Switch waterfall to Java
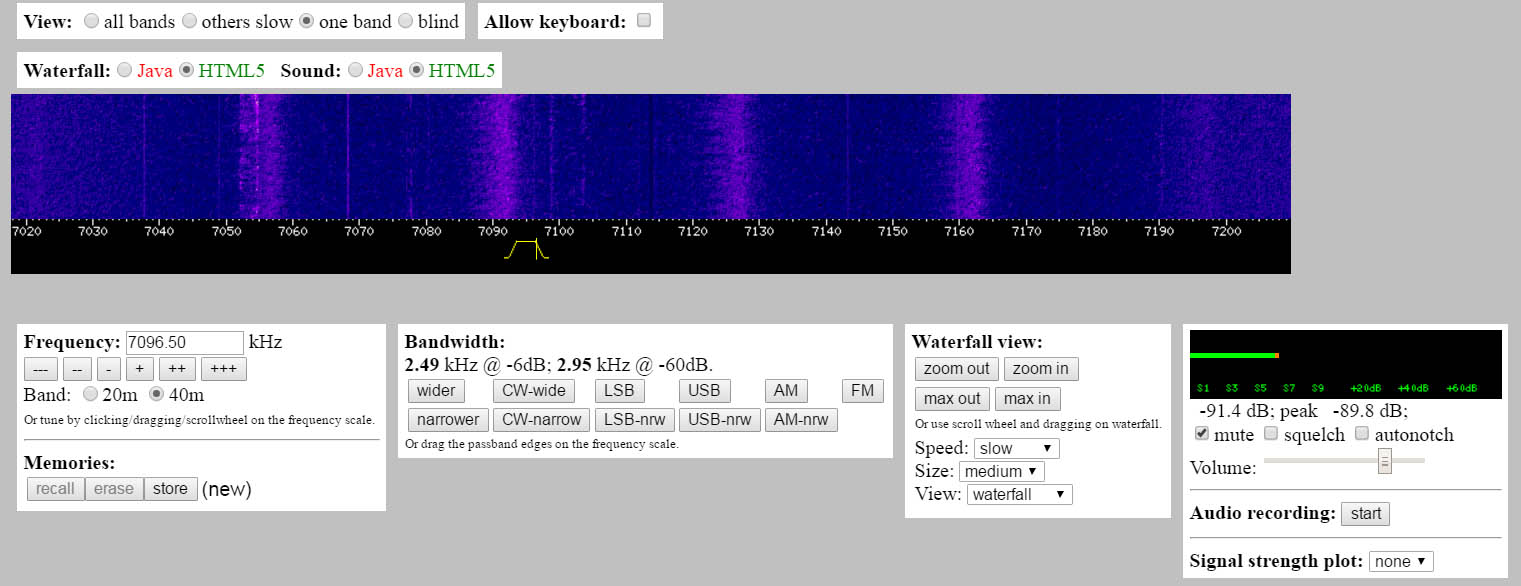Viewport: 1521px width, 586px height. (x=125, y=70)
